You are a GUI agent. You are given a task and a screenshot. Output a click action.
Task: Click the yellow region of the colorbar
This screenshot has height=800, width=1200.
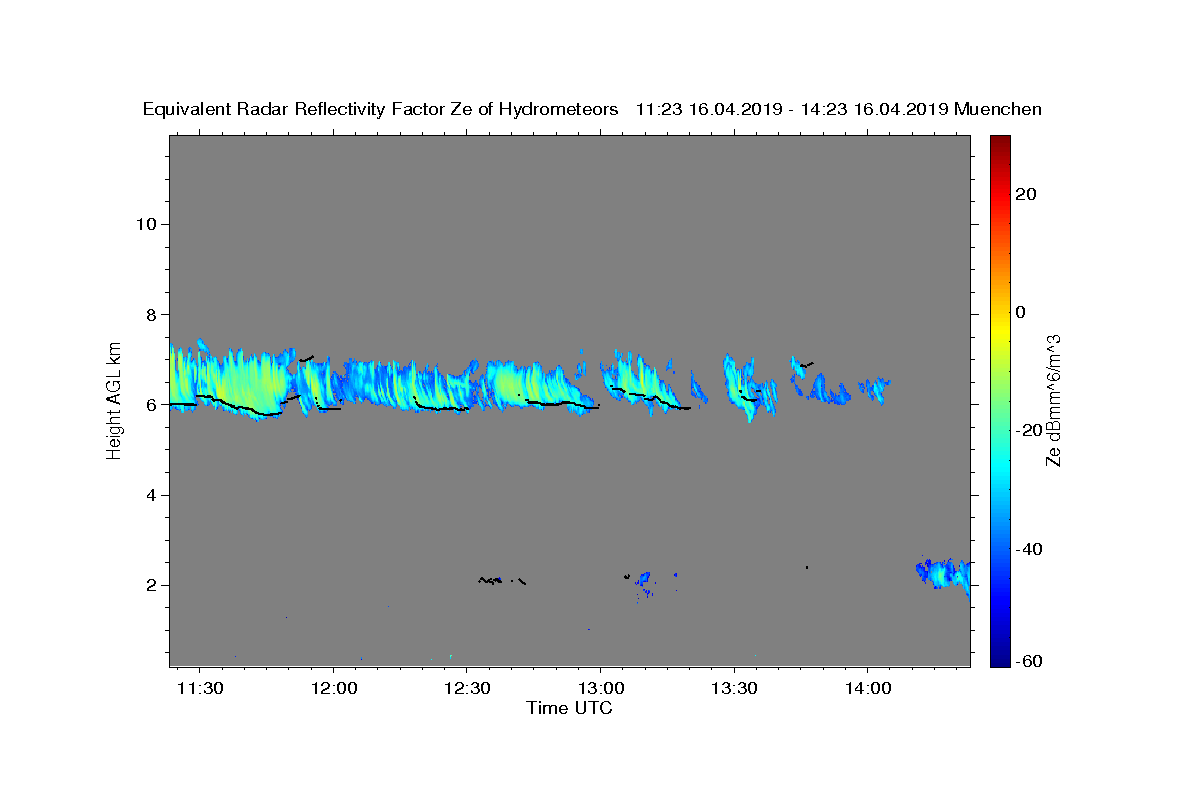999,330
